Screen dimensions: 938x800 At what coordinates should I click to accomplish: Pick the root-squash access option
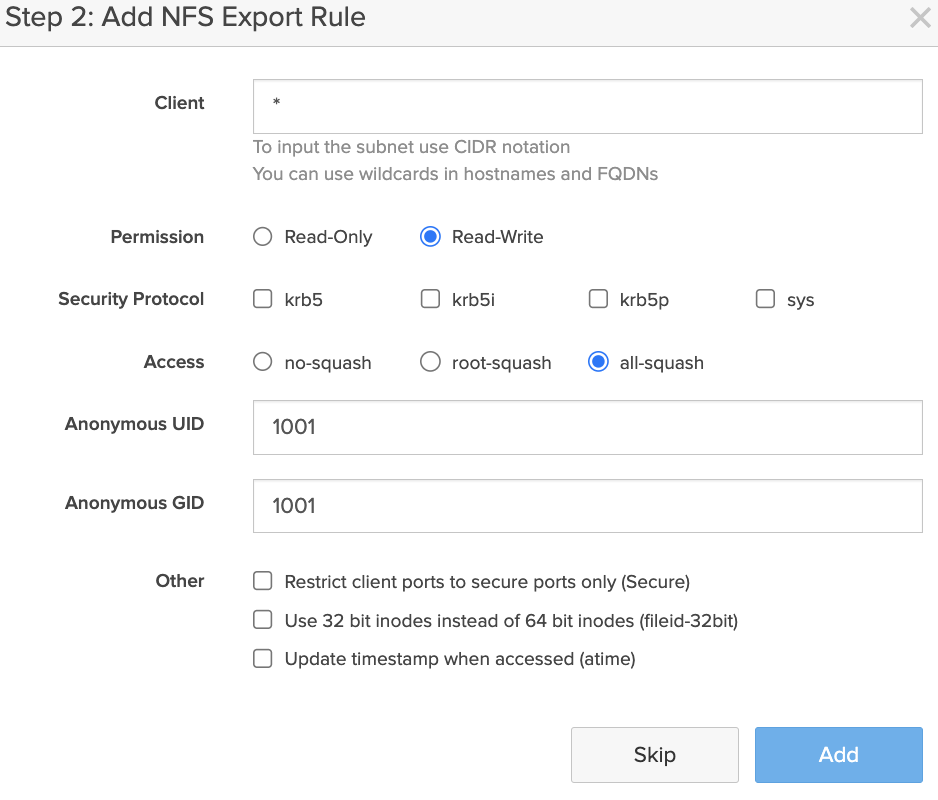click(431, 362)
